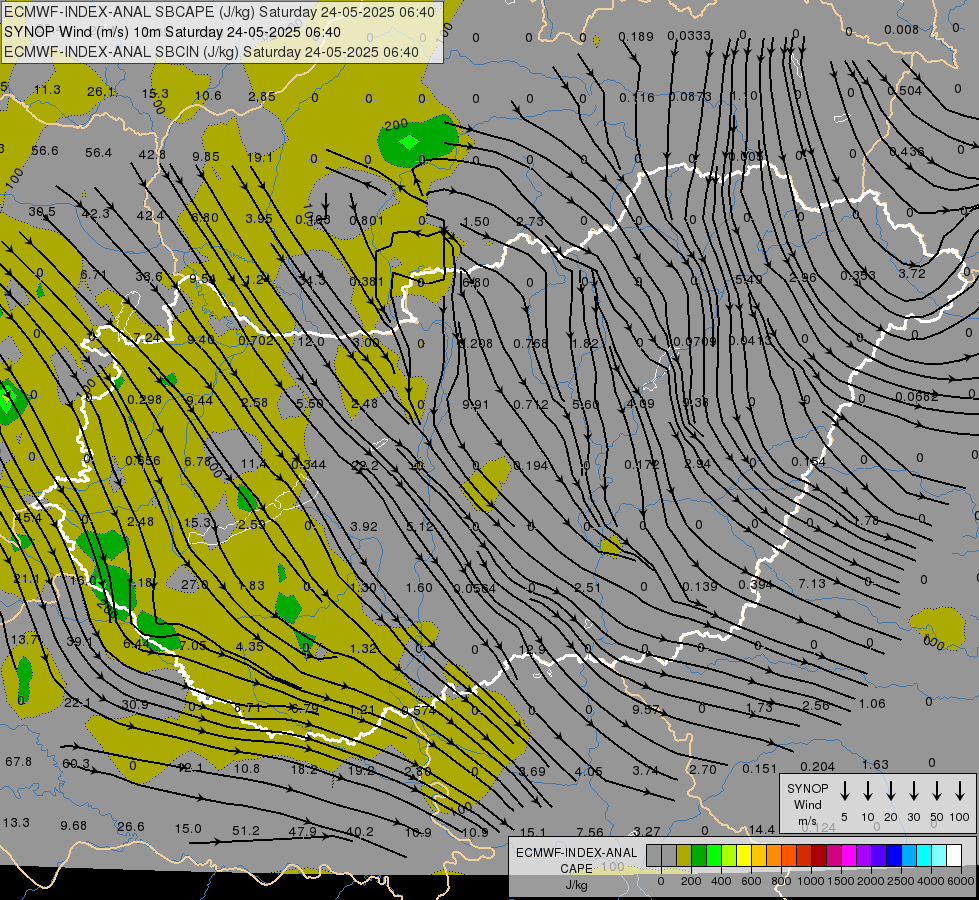Click the map value 60.3
Screen dimensions: 979x900
click(76, 763)
